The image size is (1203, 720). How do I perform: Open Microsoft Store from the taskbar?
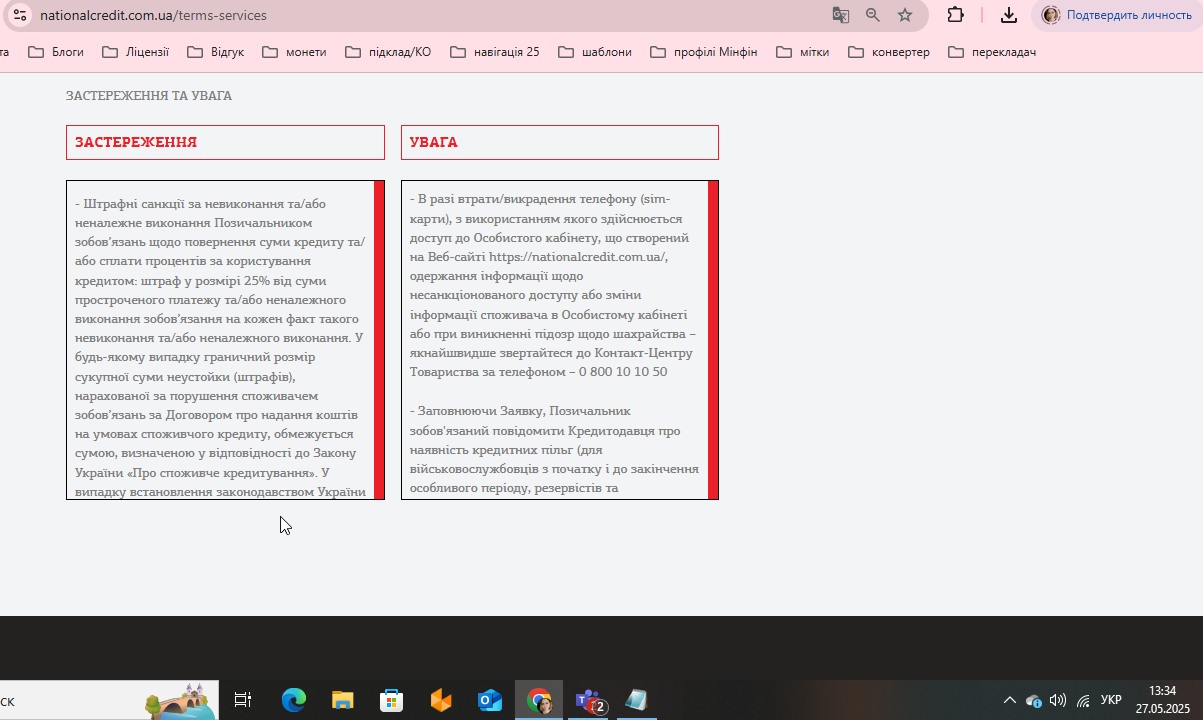pyautogui.click(x=392, y=701)
